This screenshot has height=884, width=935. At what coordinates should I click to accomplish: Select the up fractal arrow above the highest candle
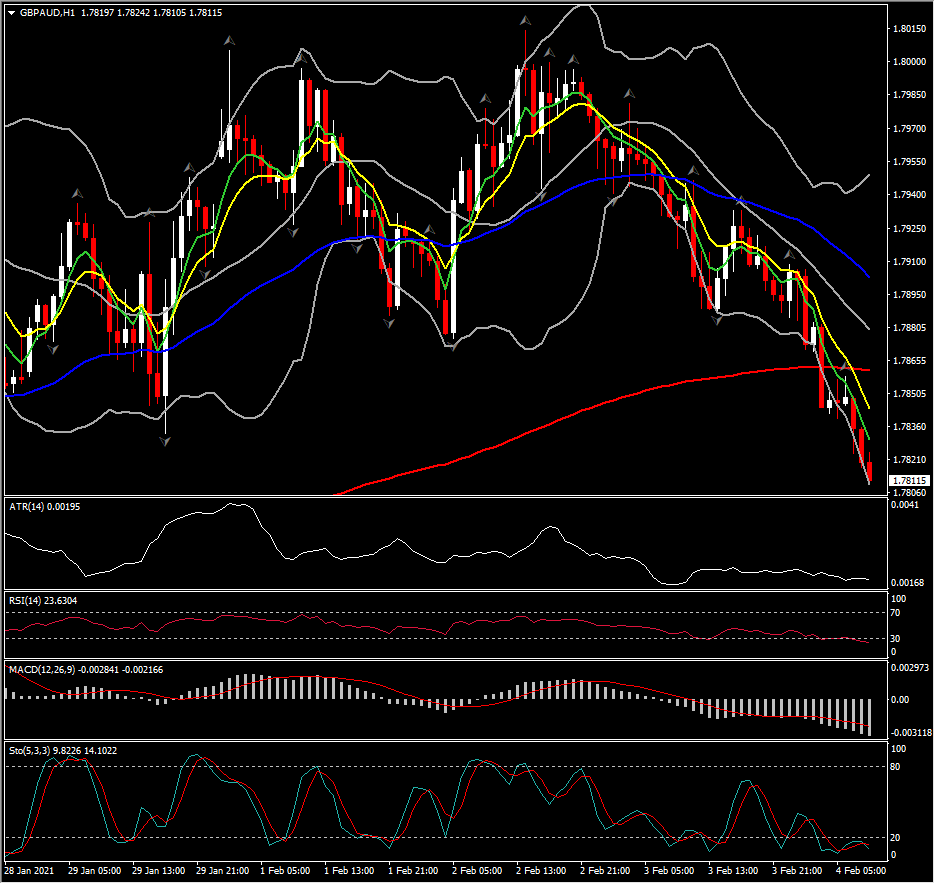[x=523, y=20]
